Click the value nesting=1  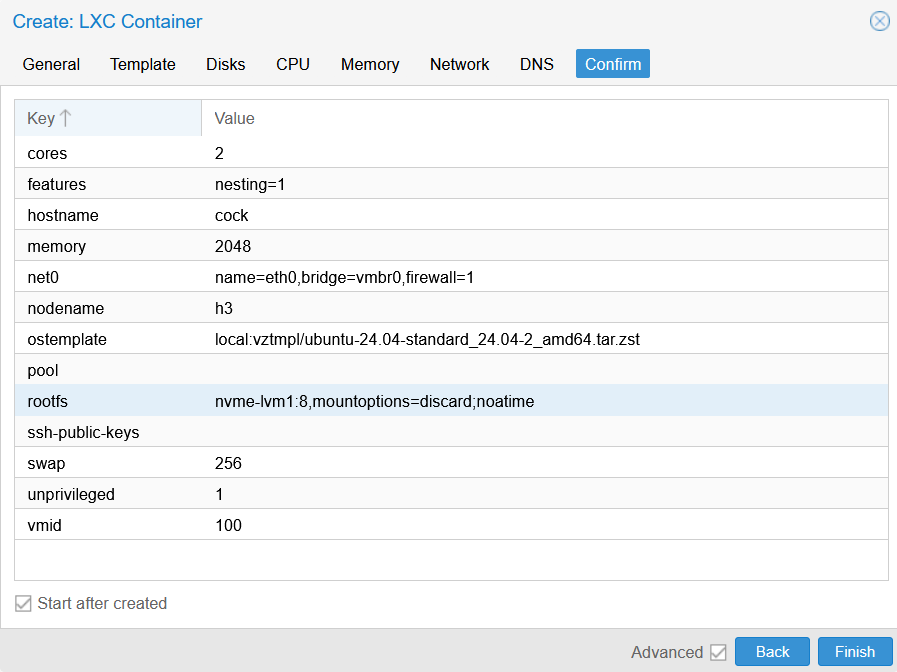pyautogui.click(x=250, y=184)
